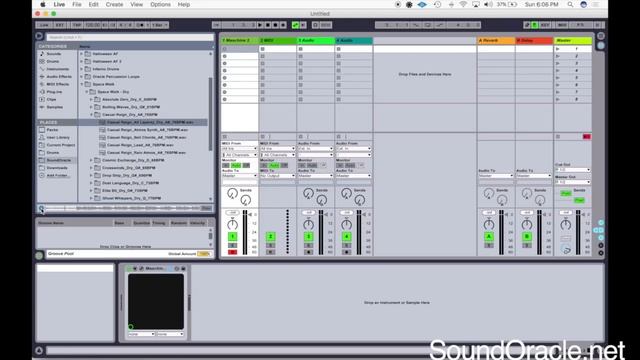
Task: Select the Master track header
Action: [x=573, y=40]
